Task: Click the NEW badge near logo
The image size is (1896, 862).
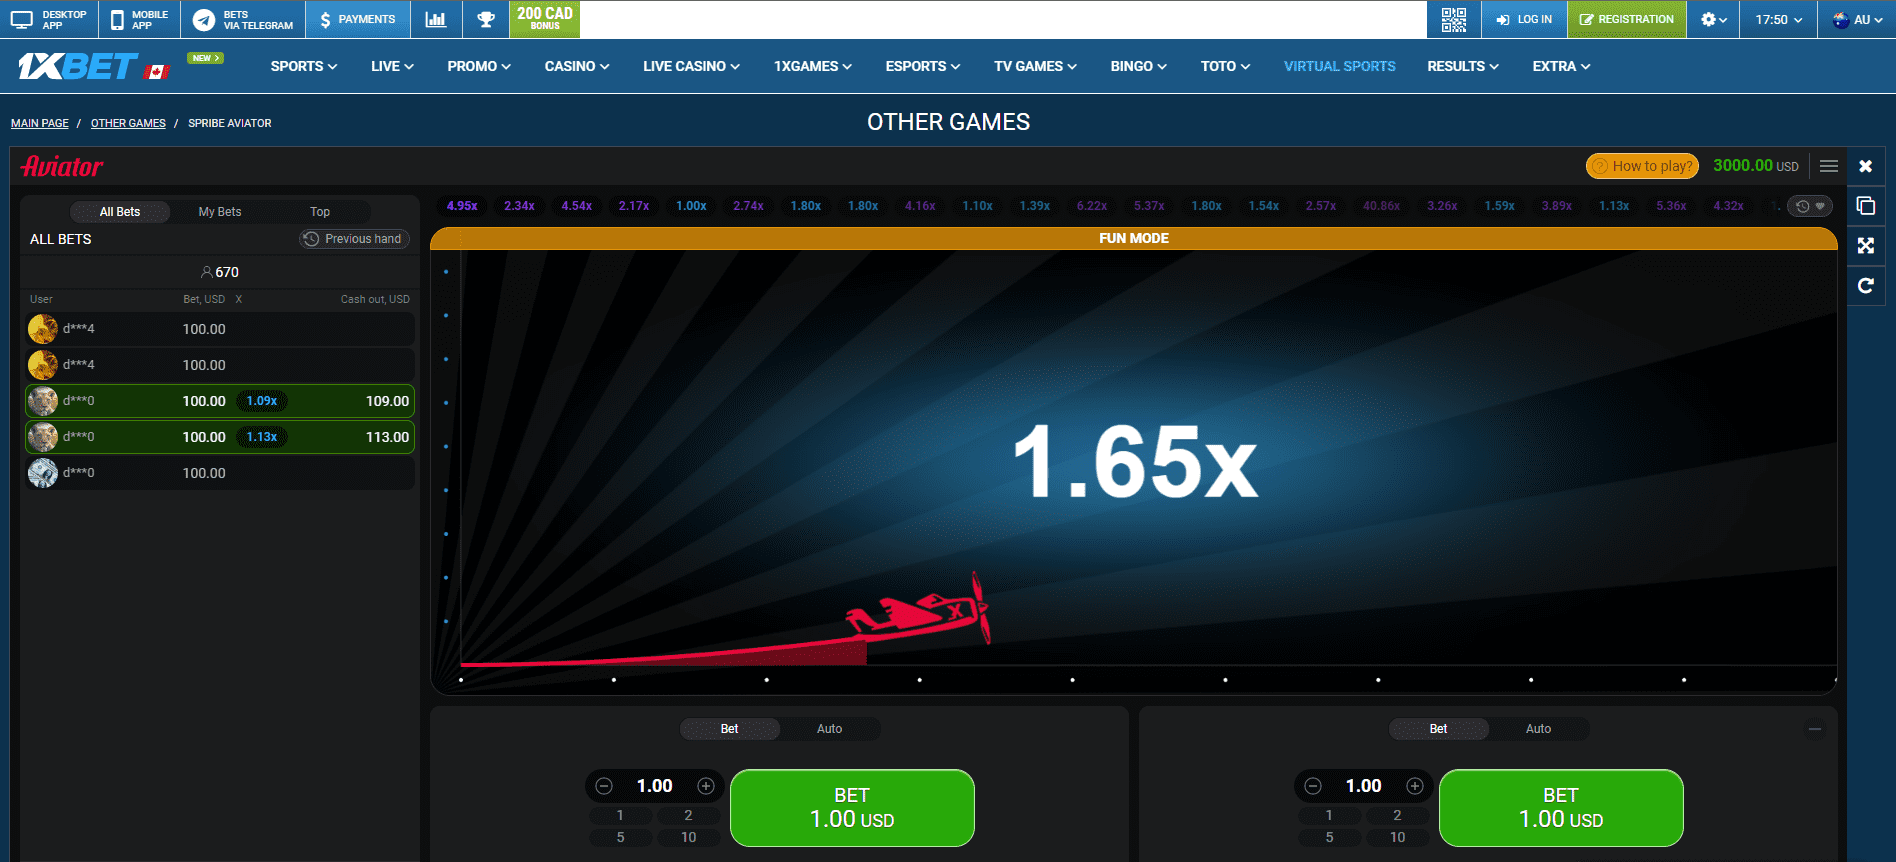Action: tap(205, 58)
